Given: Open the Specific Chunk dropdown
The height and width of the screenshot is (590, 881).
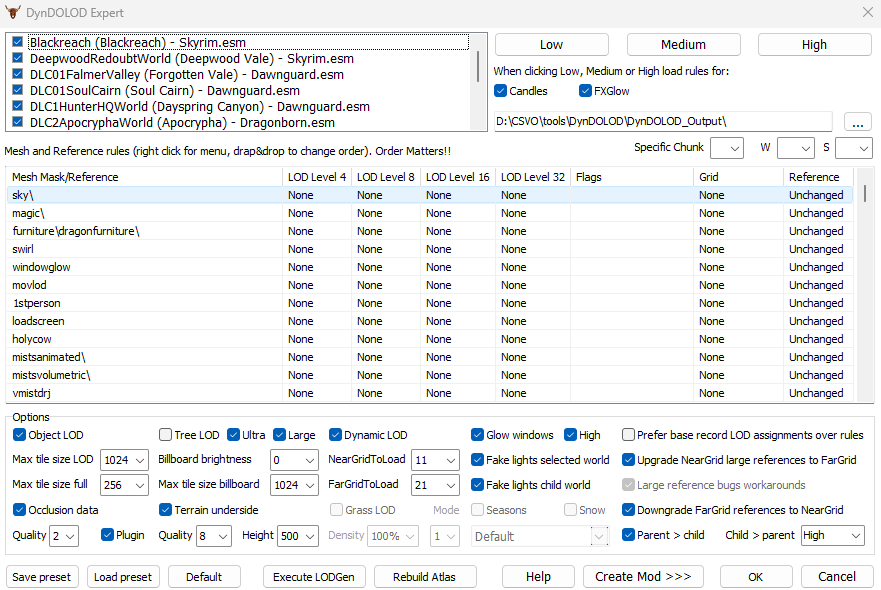Looking at the screenshot, I should (x=726, y=148).
